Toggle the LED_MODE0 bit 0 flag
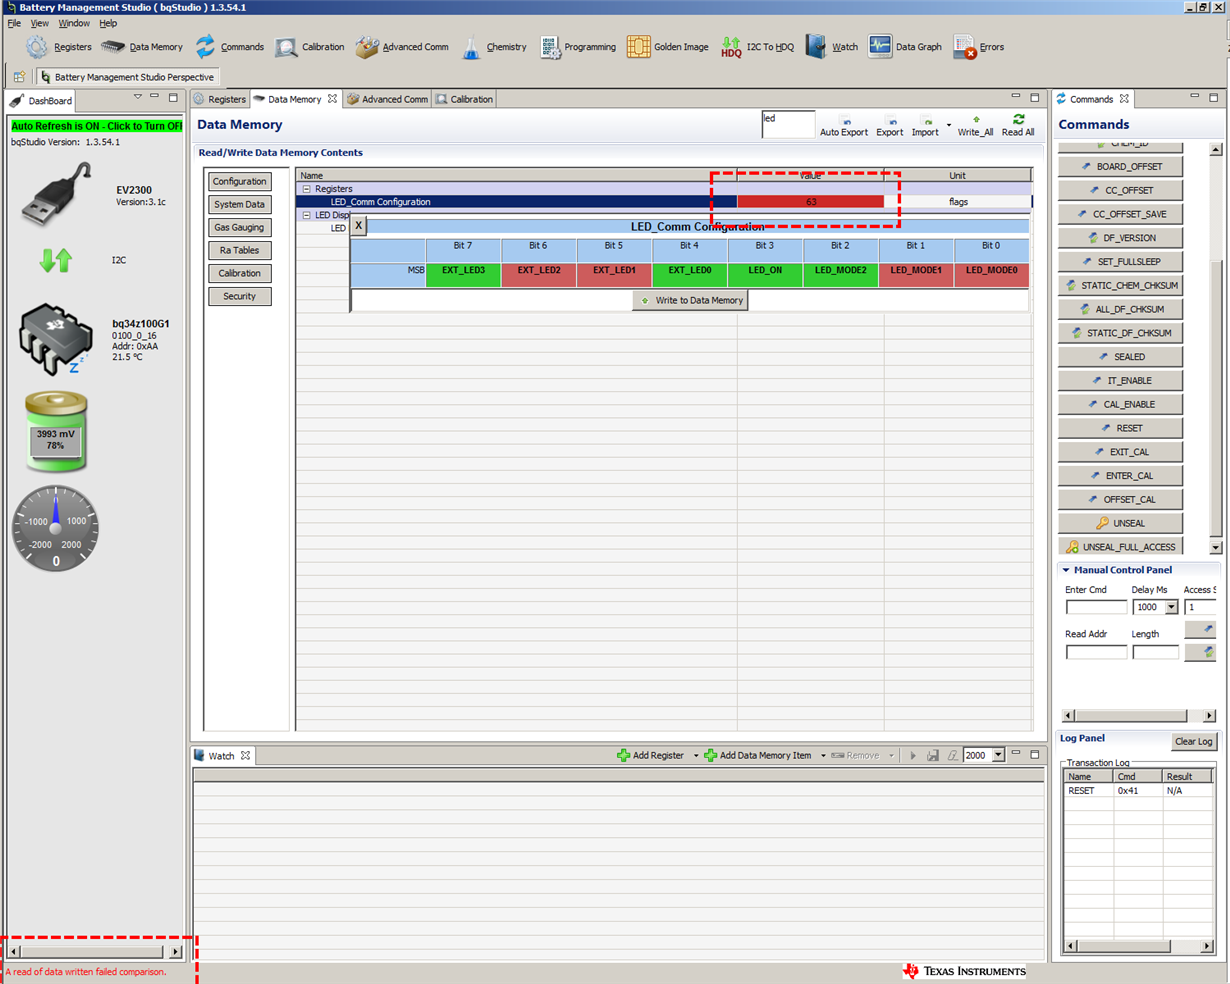The height and width of the screenshot is (984, 1230). pos(991,275)
